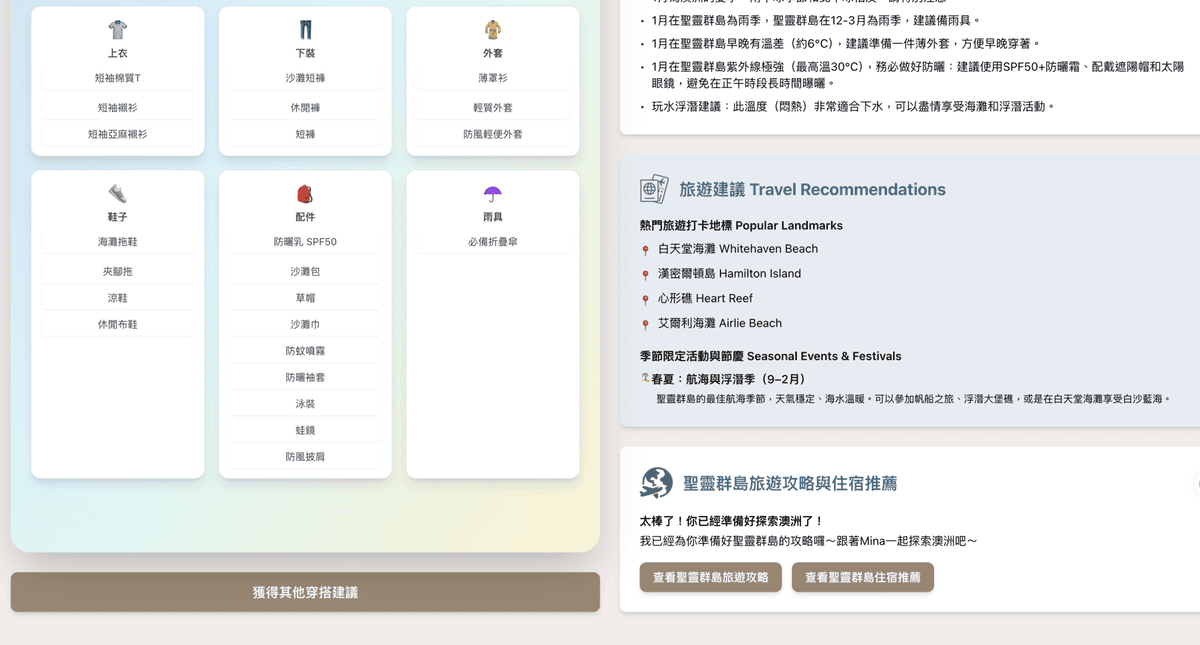Select 短袖亞麻襯衫 item
The height and width of the screenshot is (645, 1200).
pyautogui.click(x=118, y=134)
